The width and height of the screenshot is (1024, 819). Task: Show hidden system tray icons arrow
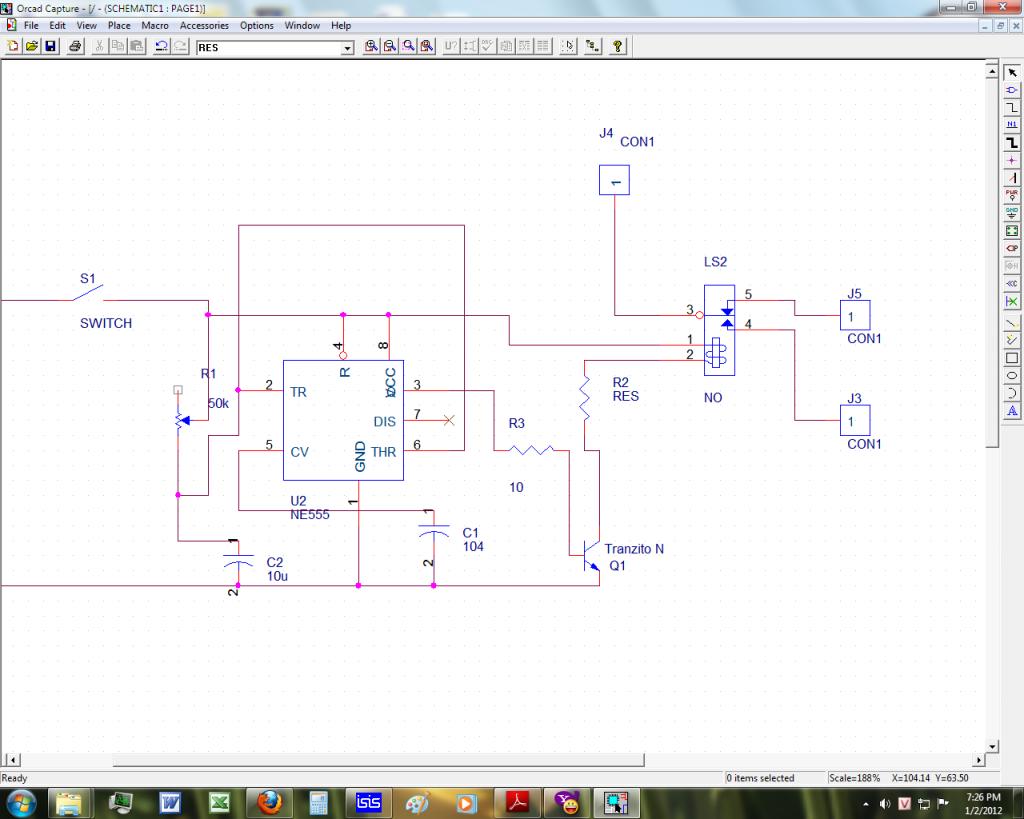pyautogui.click(x=865, y=803)
